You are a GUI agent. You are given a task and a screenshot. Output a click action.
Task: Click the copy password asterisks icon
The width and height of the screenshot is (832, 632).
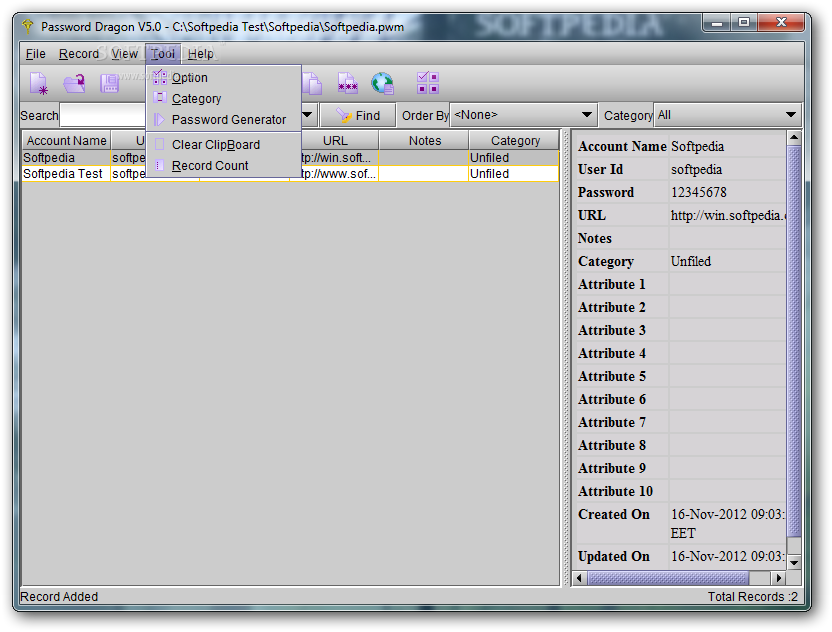click(x=348, y=83)
